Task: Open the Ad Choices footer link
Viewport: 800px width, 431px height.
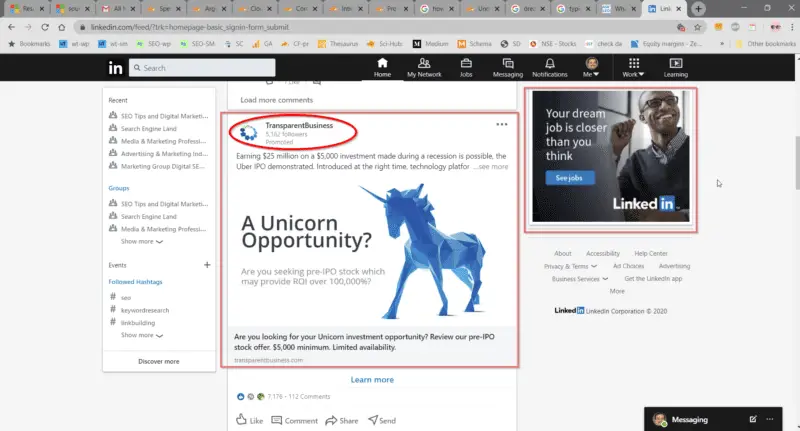Action: (628, 266)
